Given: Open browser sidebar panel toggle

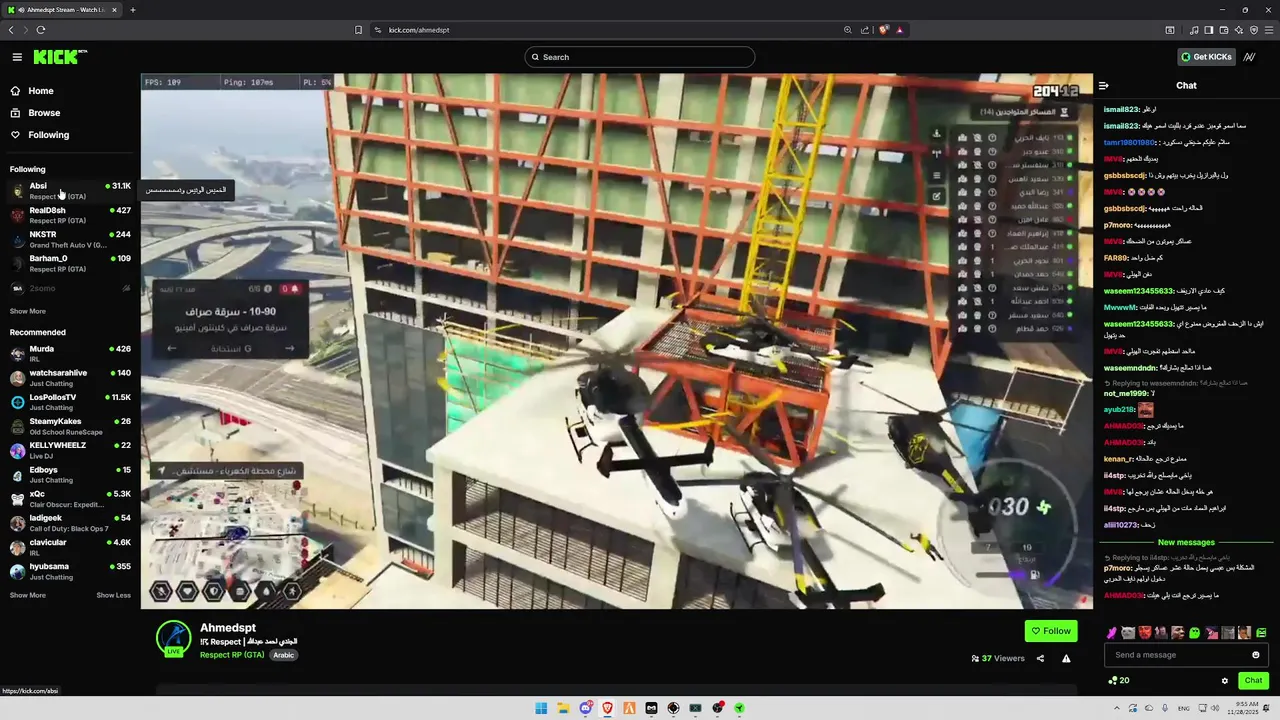Looking at the screenshot, I should [x=1209, y=30].
